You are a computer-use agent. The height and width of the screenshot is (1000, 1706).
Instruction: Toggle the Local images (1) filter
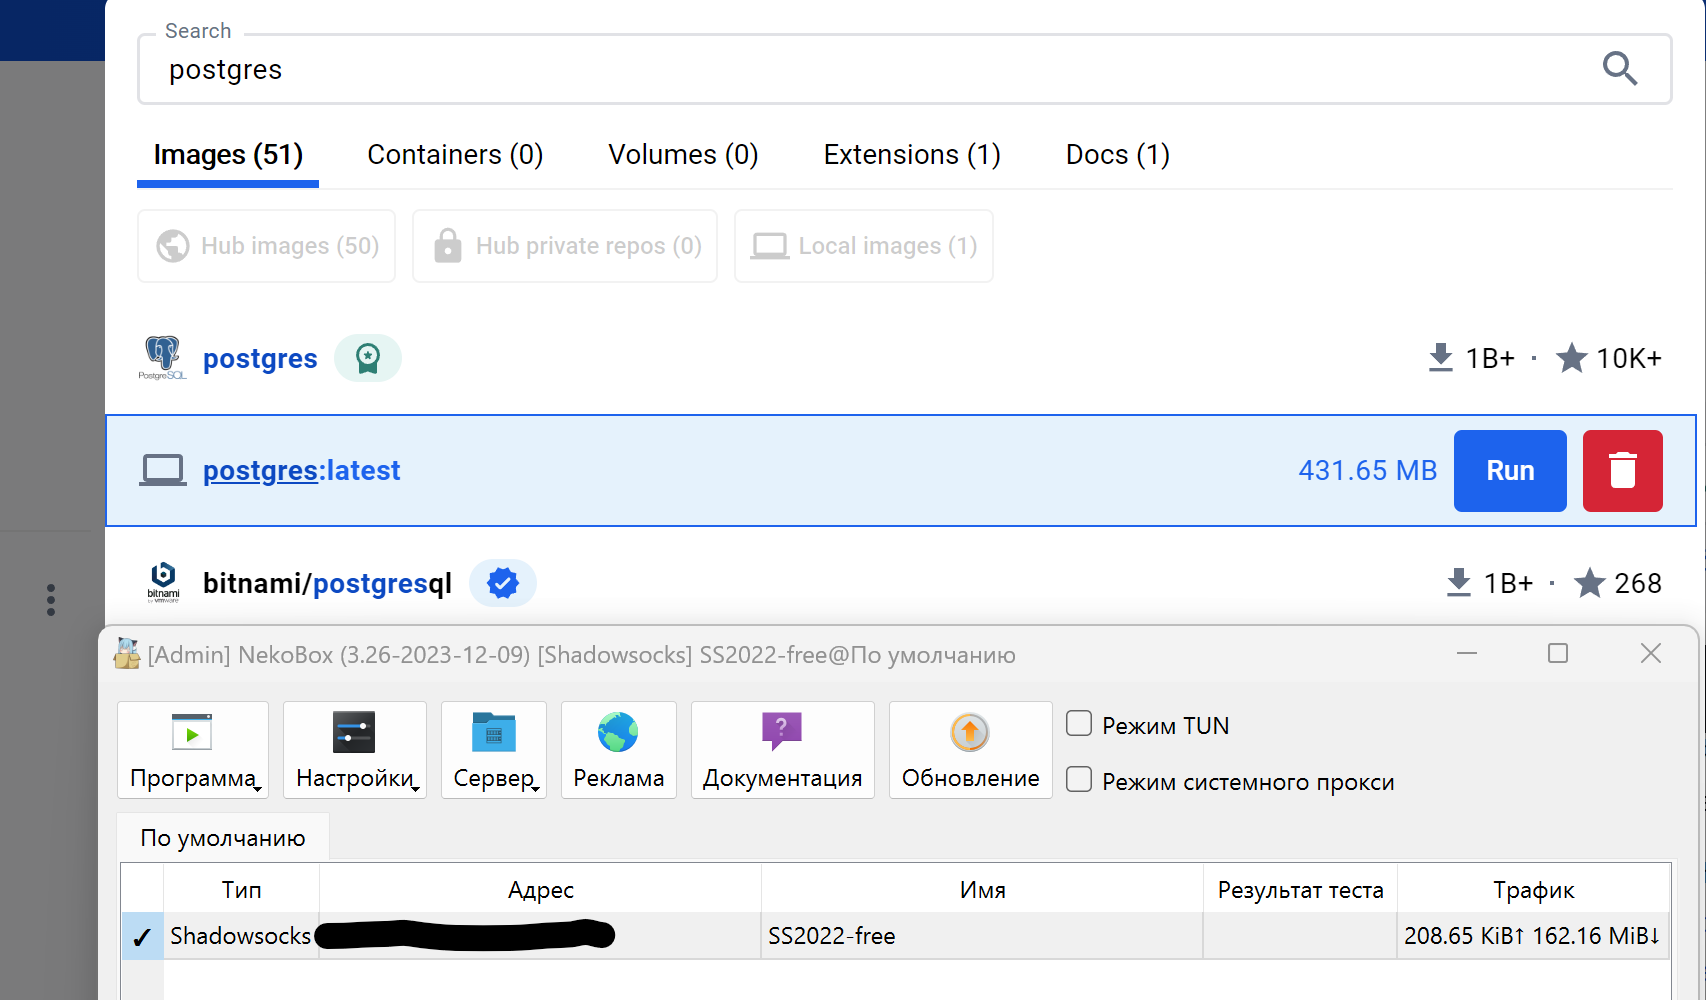pyautogui.click(x=864, y=246)
